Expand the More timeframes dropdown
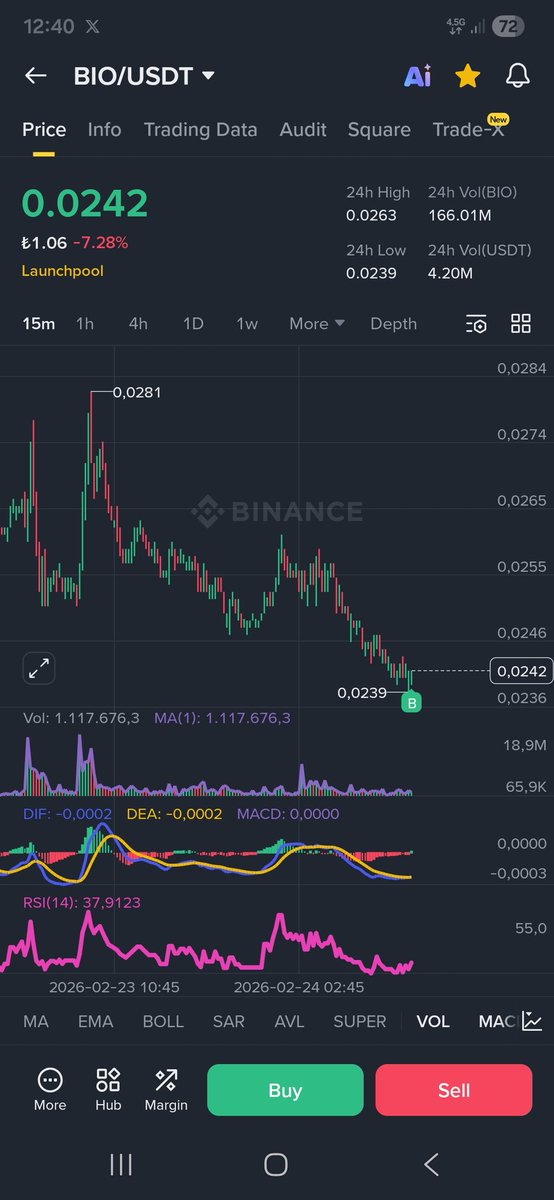 [317, 323]
